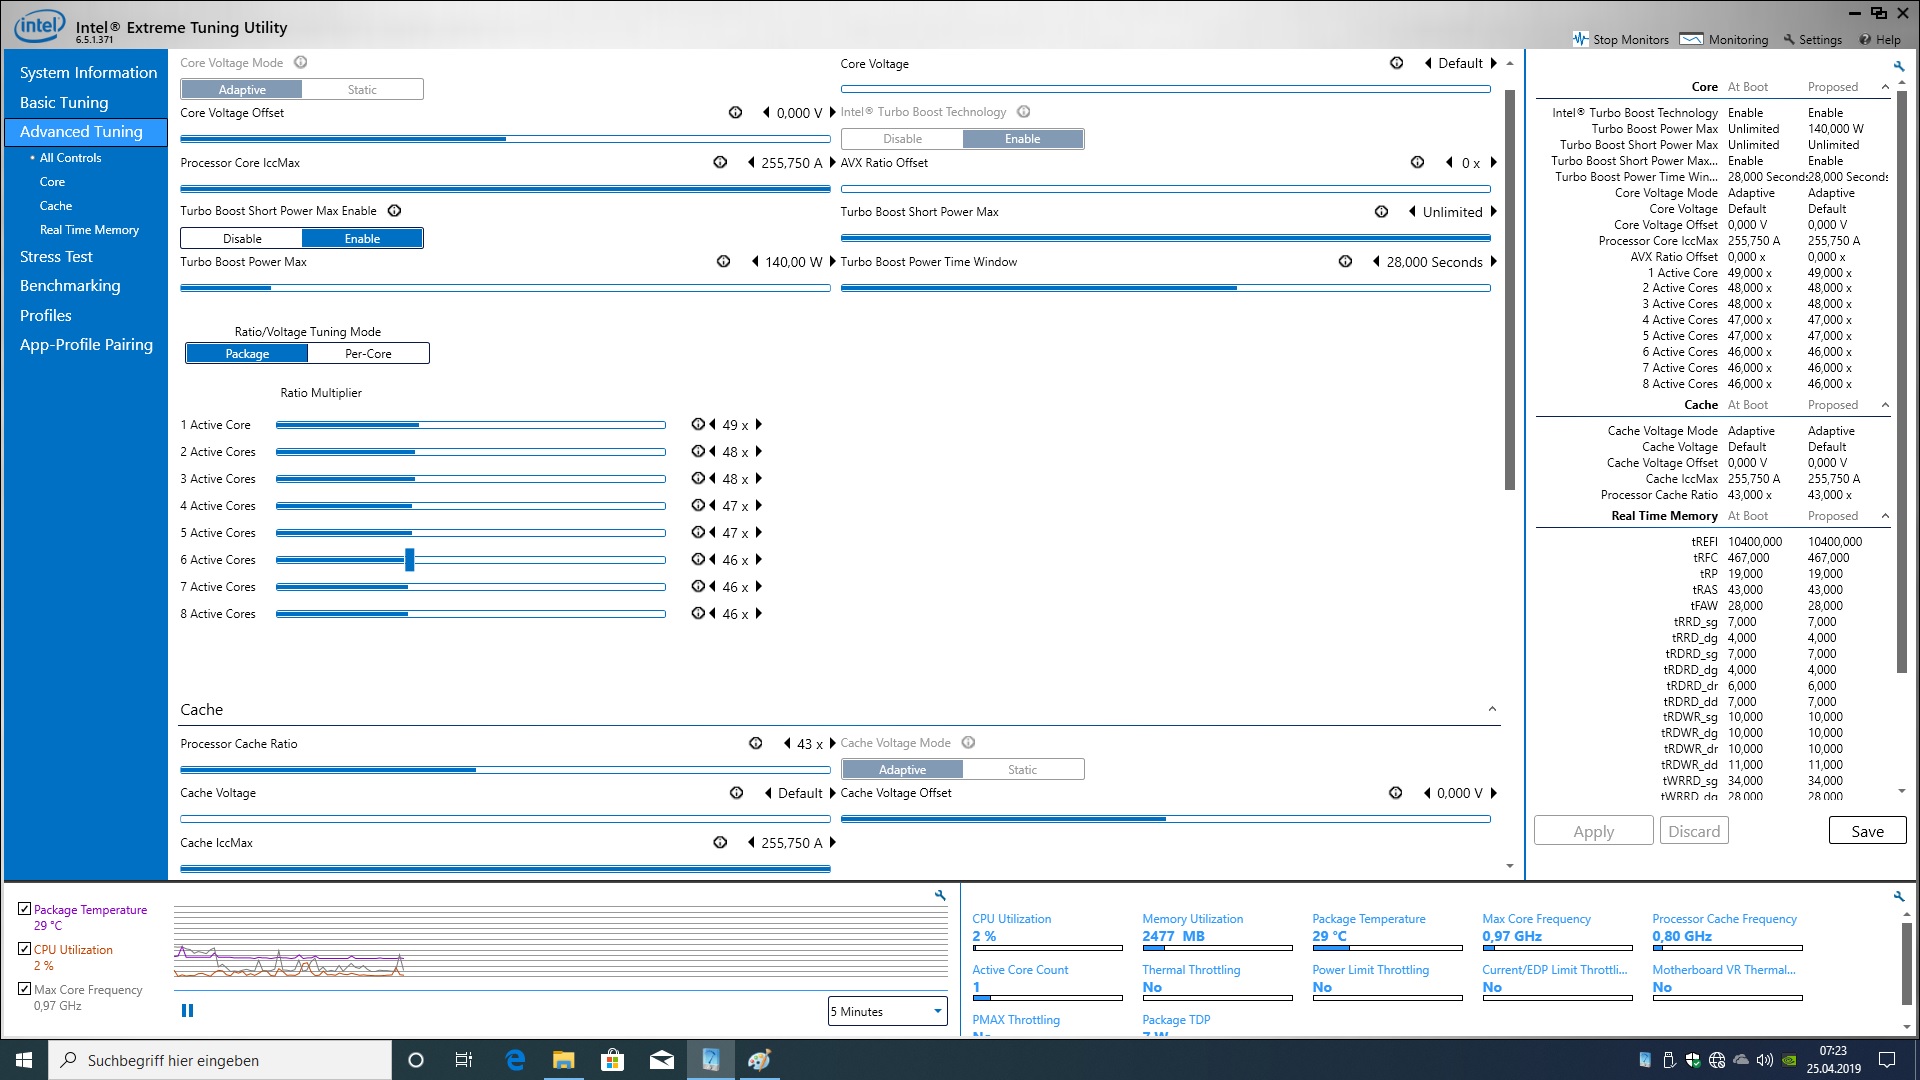Jump to Cache sub-item in sidebar
This screenshot has width=1920, height=1080.
click(56, 206)
